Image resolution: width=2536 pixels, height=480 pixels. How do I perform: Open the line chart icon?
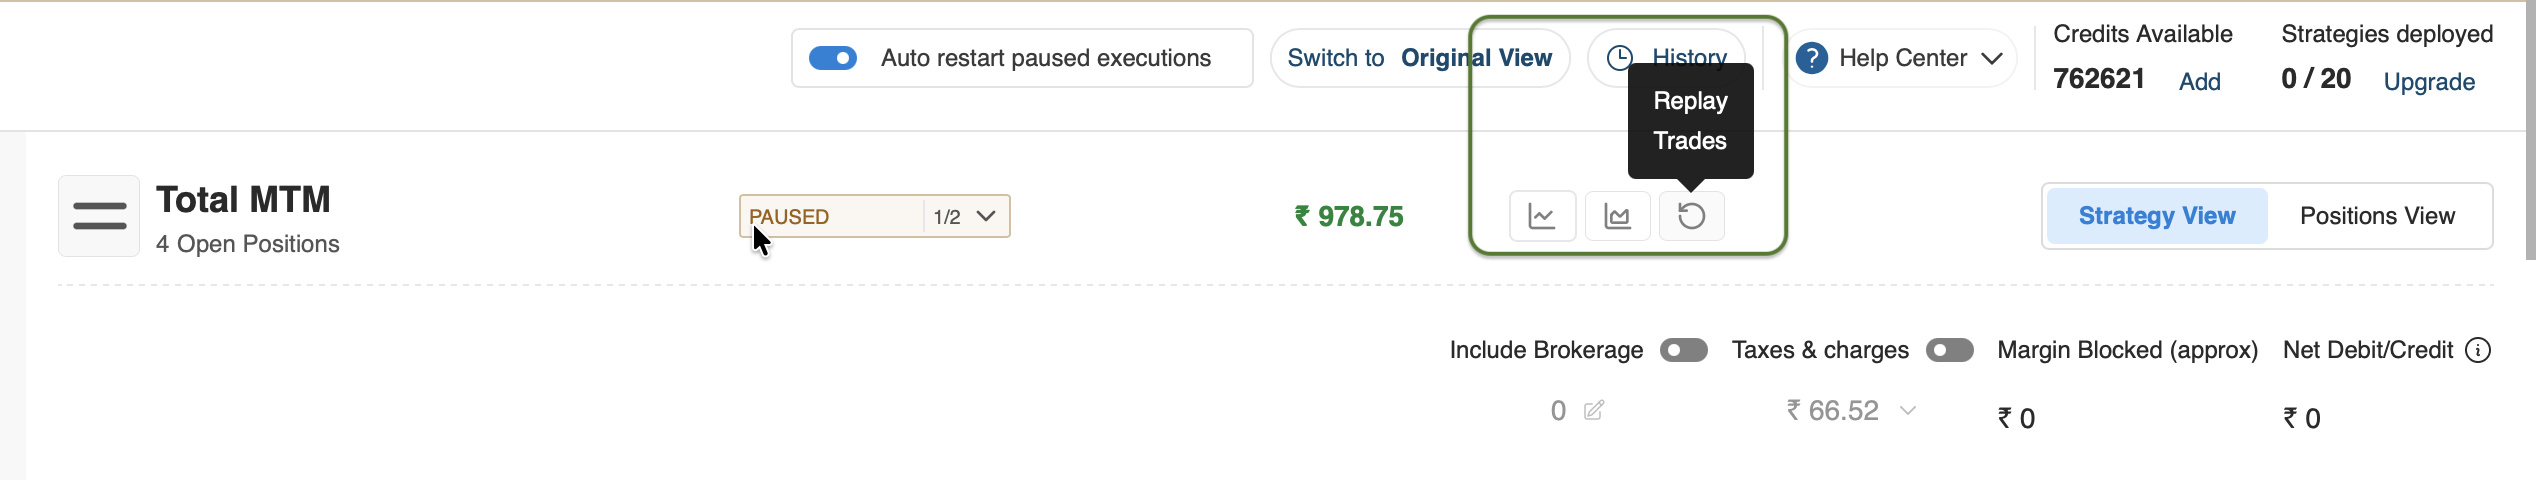pos(1542,216)
